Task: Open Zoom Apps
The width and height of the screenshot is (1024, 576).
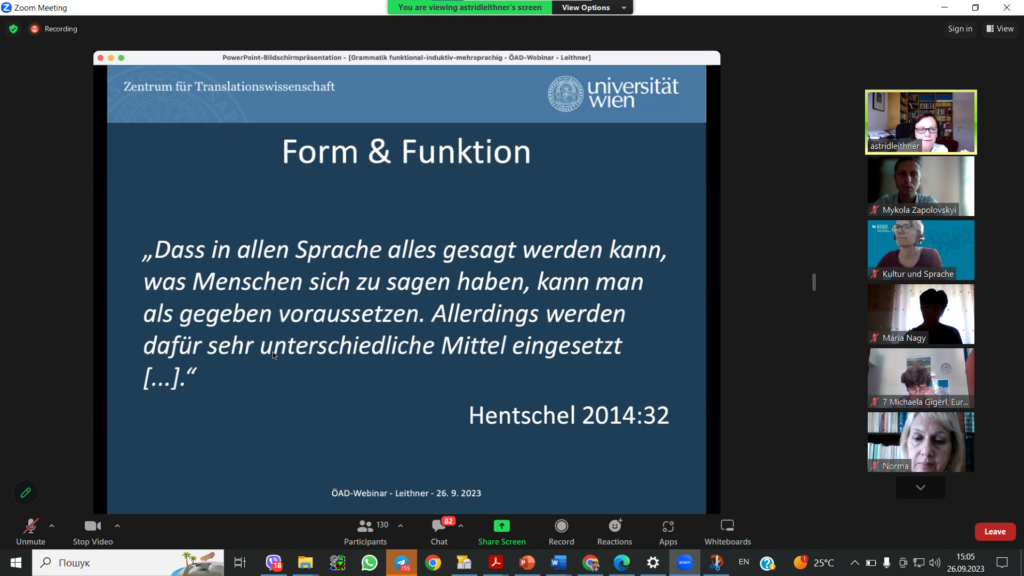Action: [668, 532]
